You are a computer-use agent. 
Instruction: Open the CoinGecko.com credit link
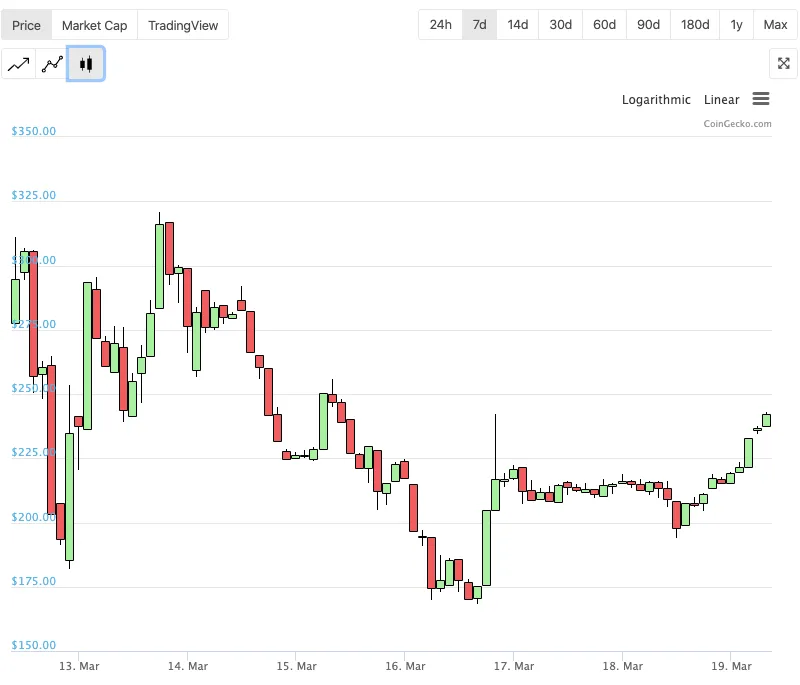(737, 123)
